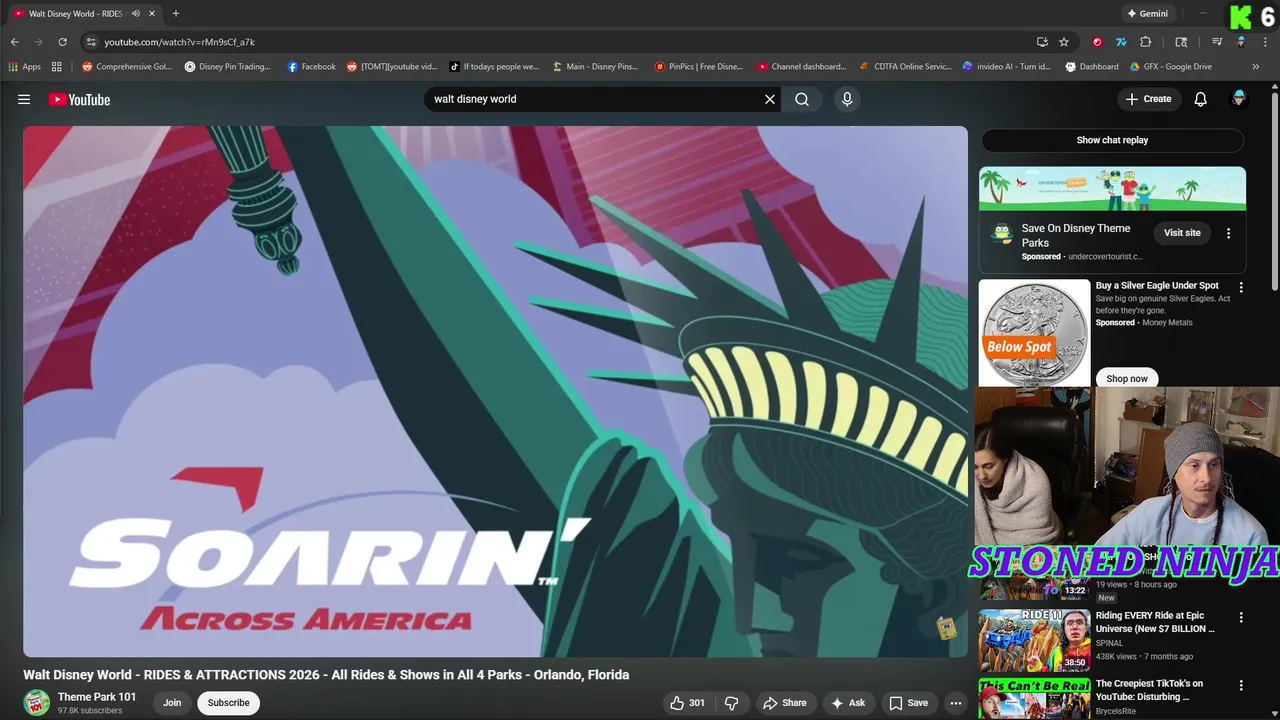Show chat replay panel

[1112, 140]
